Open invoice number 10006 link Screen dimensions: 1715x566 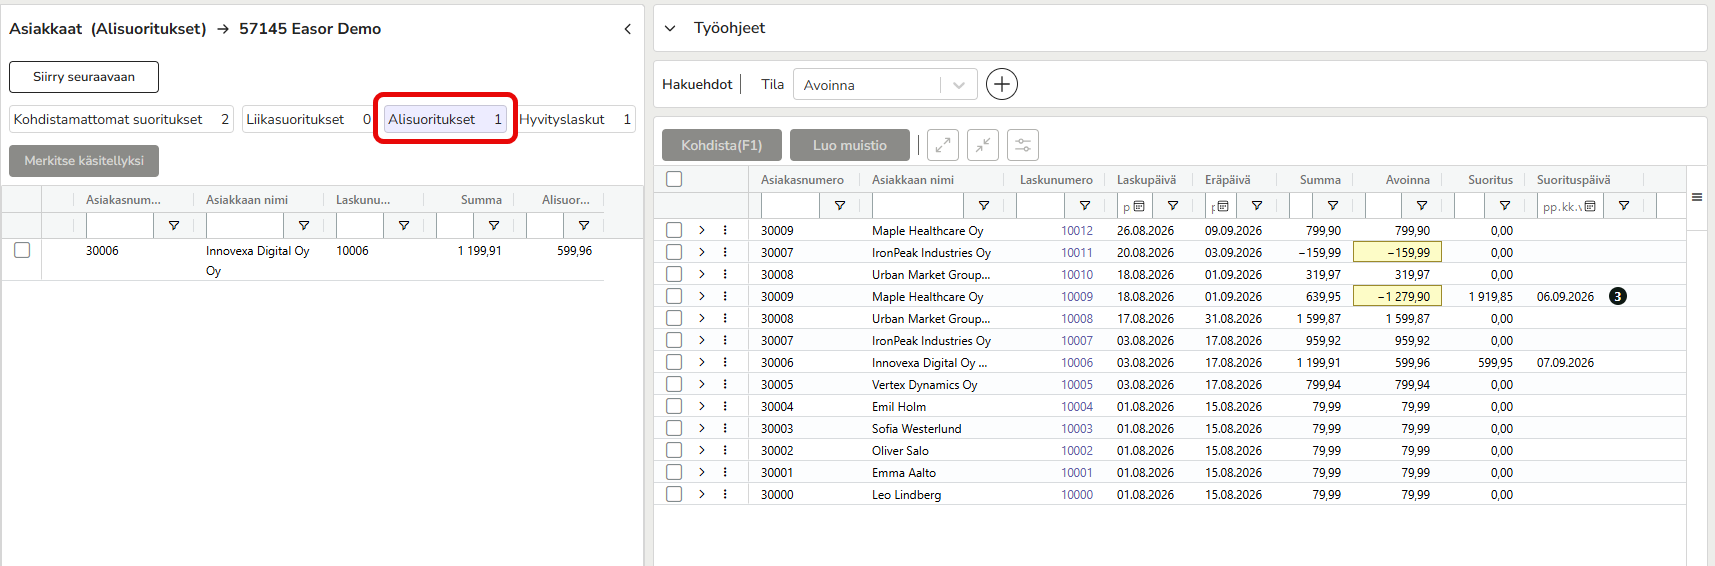pyautogui.click(x=1077, y=362)
